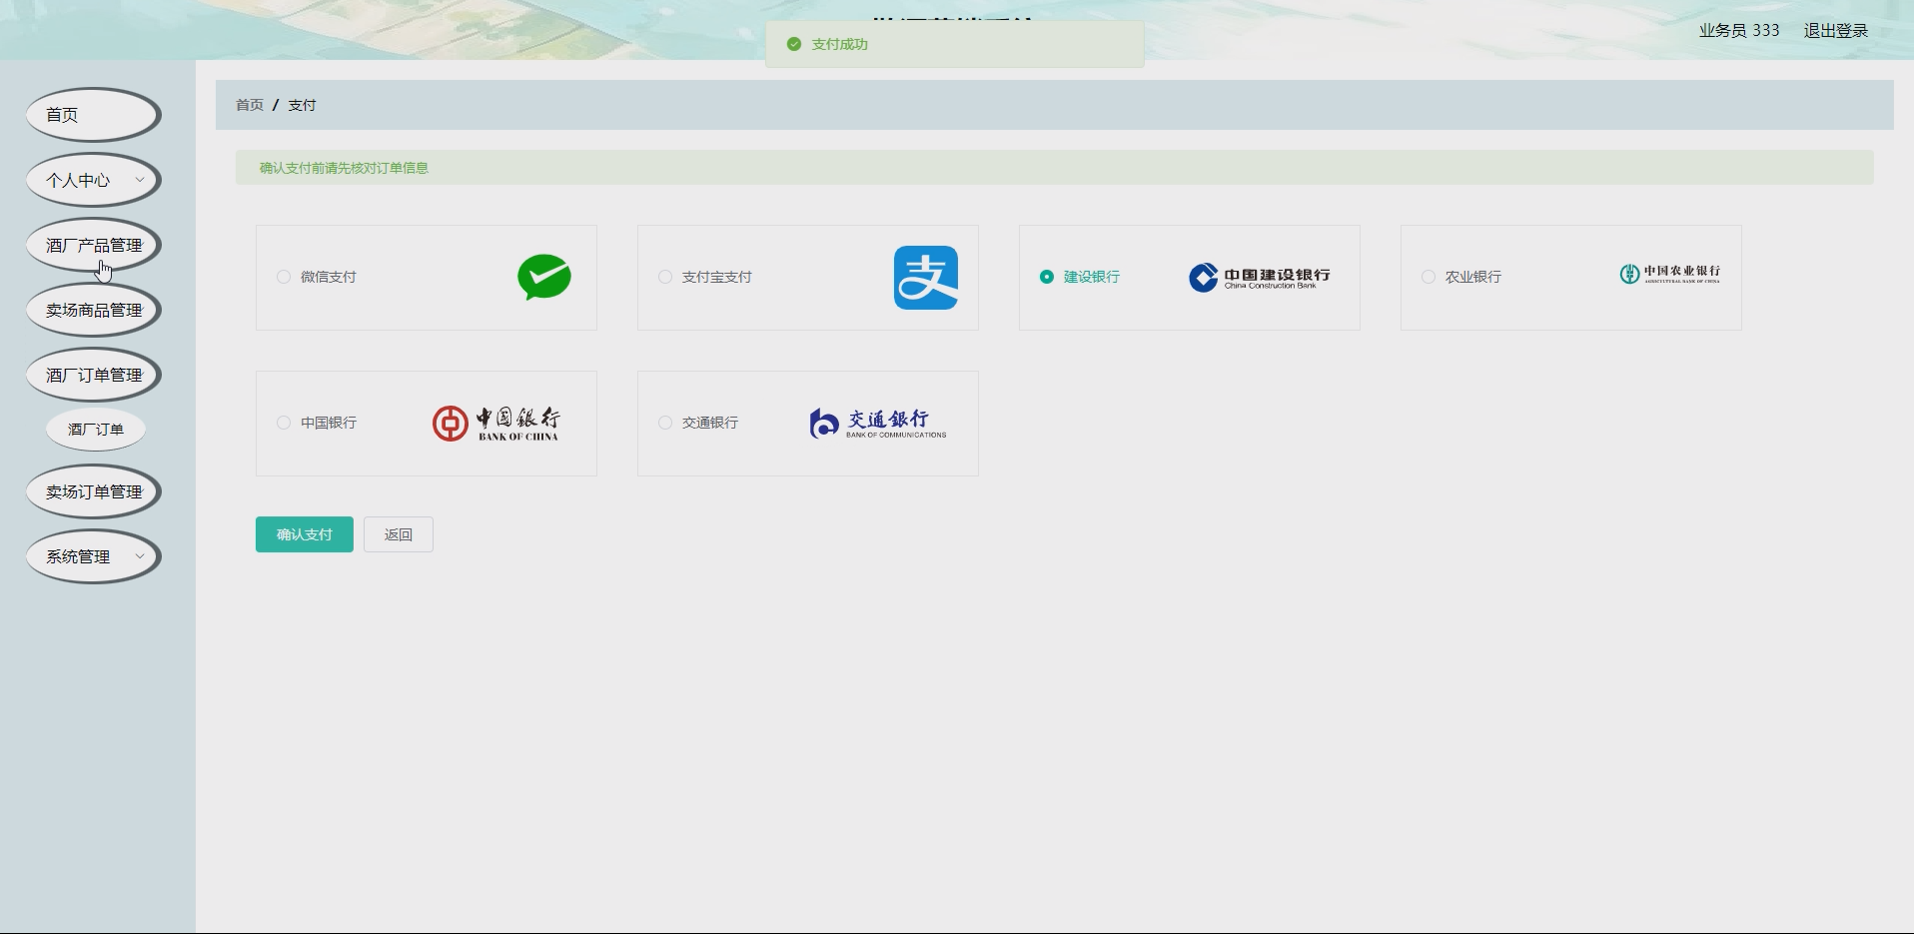
Task: Click the 支付 breadcrumb text
Action: pos(302,105)
